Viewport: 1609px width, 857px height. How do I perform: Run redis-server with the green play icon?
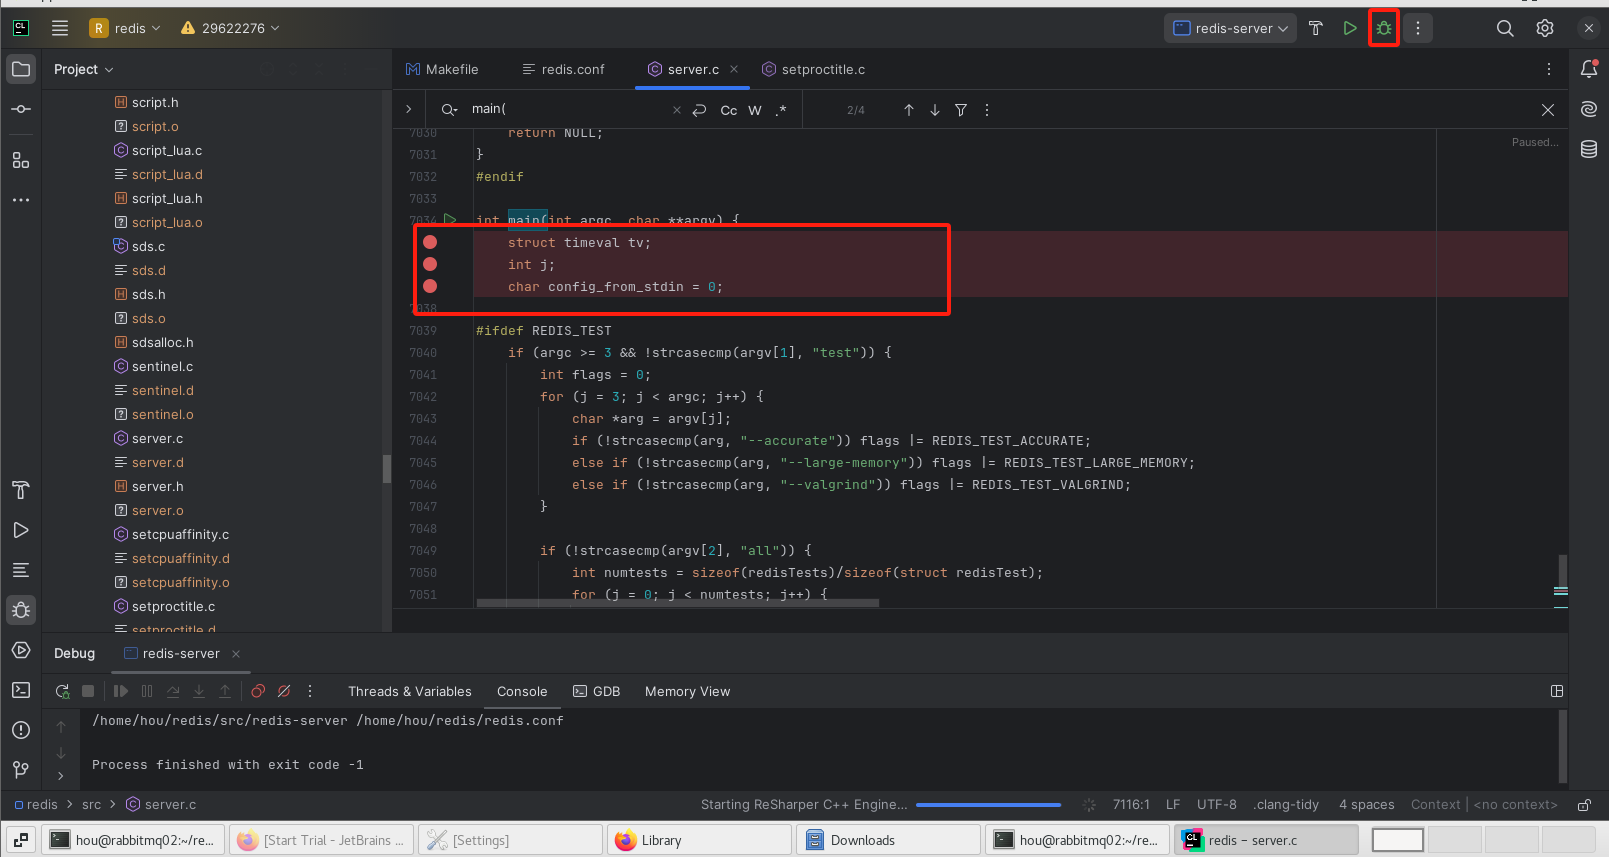(x=1350, y=28)
